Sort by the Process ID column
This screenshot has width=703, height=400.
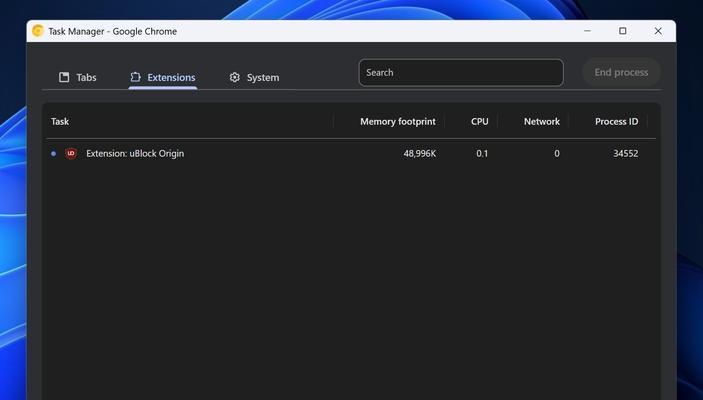(616, 122)
